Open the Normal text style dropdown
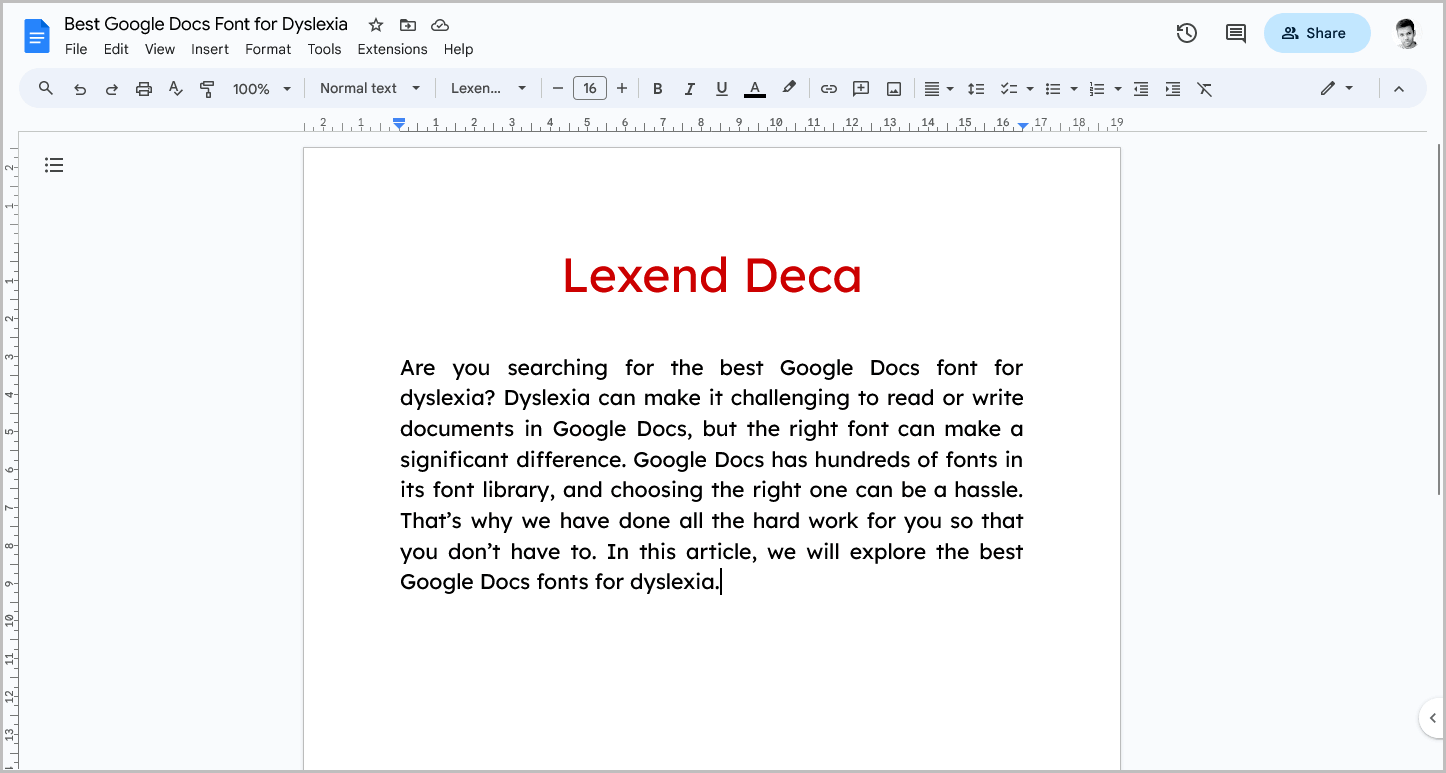The image size is (1446, 773). tap(370, 88)
